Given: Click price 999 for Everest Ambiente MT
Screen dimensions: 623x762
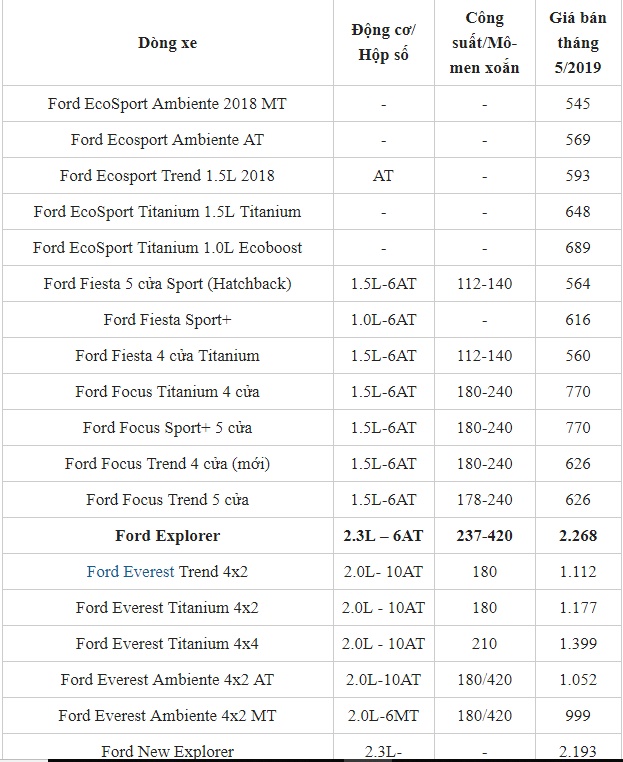Looking at the screenshot, I should click(578, 716).
